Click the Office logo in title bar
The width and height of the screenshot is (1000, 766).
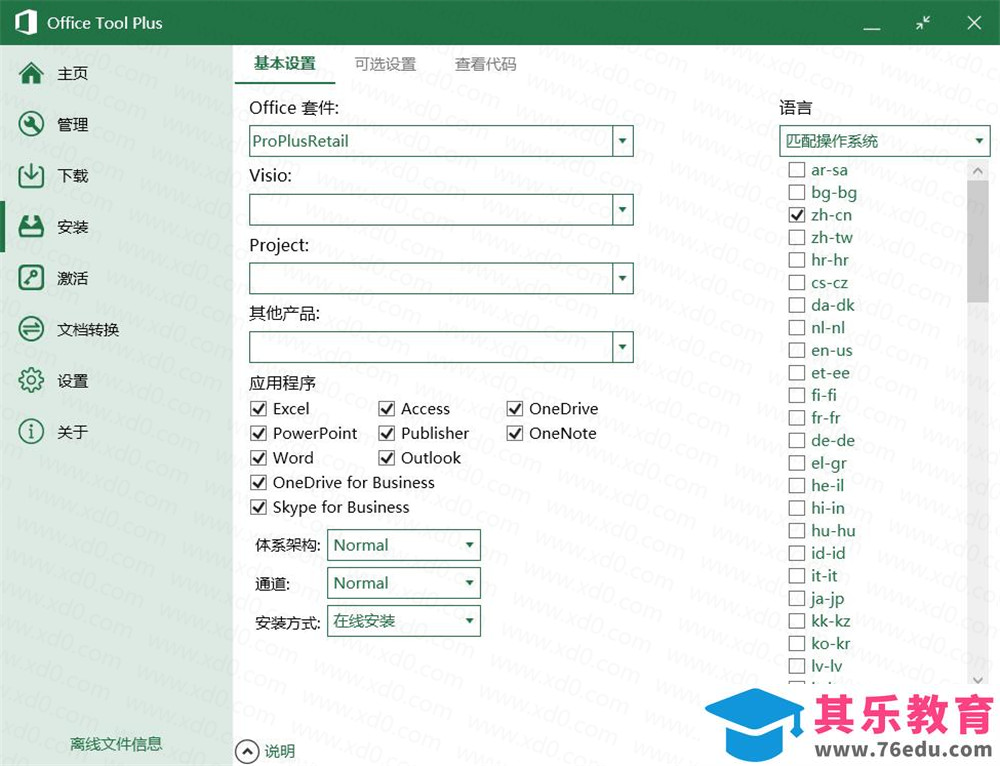pyautogui.click(x=26, y=22)
